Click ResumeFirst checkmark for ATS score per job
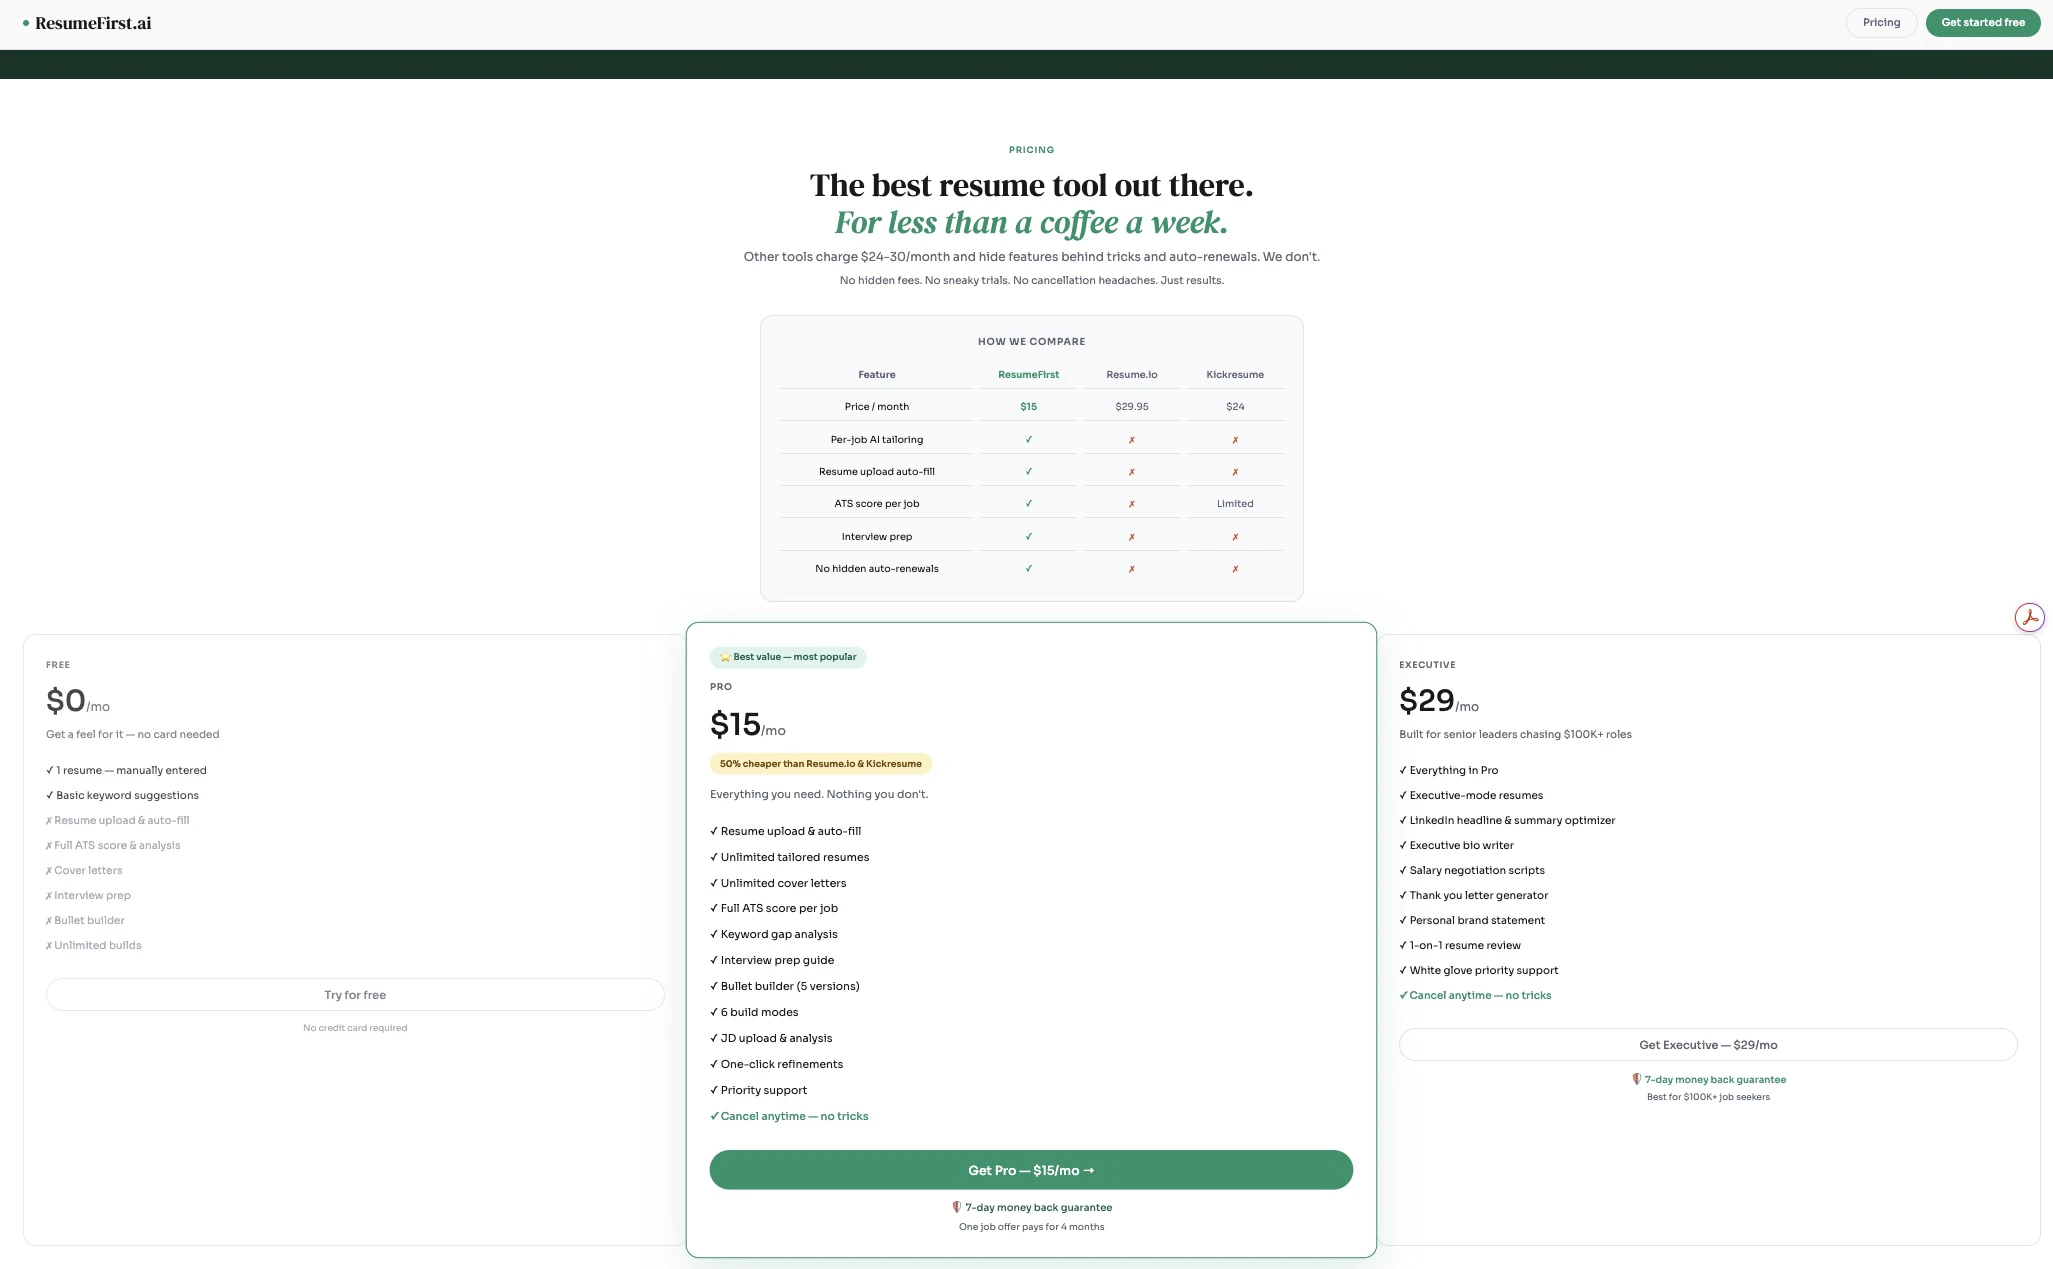Image resolution: width=2053 pixels, height=1269 pixels. pyautogui.click(x=1028, y=504)
